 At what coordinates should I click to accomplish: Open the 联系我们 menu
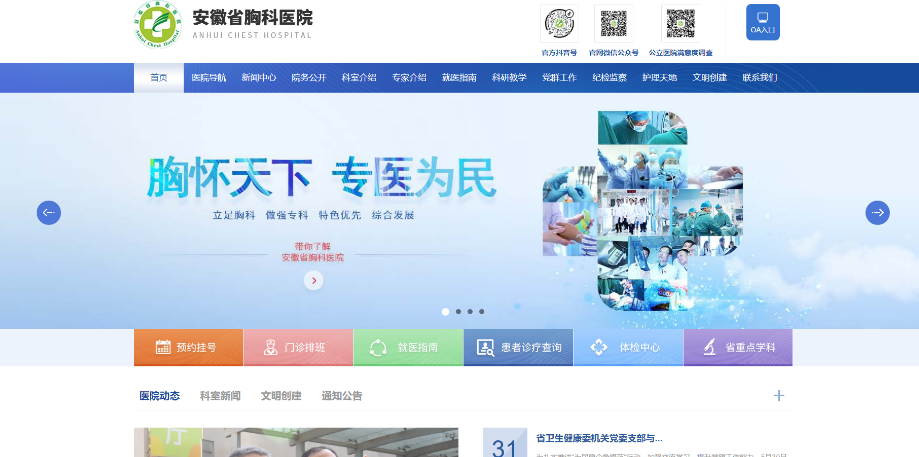click(760, 77)
